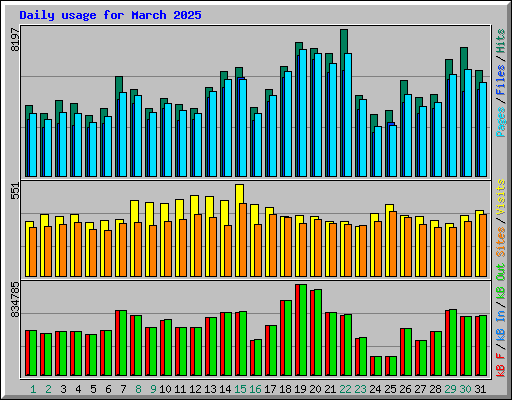This screenshot has height=400, width=512.
Task: Click the orange Sites bar for day 25
Action: (393, 244)
